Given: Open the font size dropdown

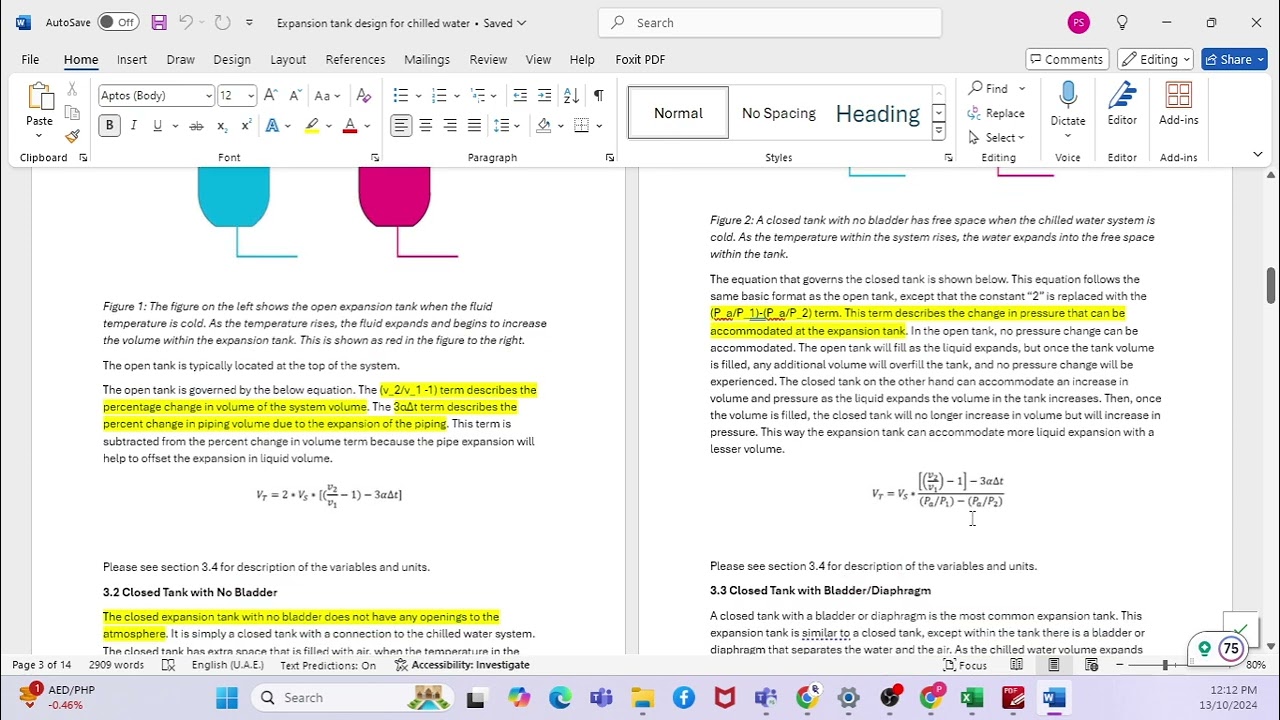Looking at the screenshot, I should pyautogui.click(x=250, y=96).
